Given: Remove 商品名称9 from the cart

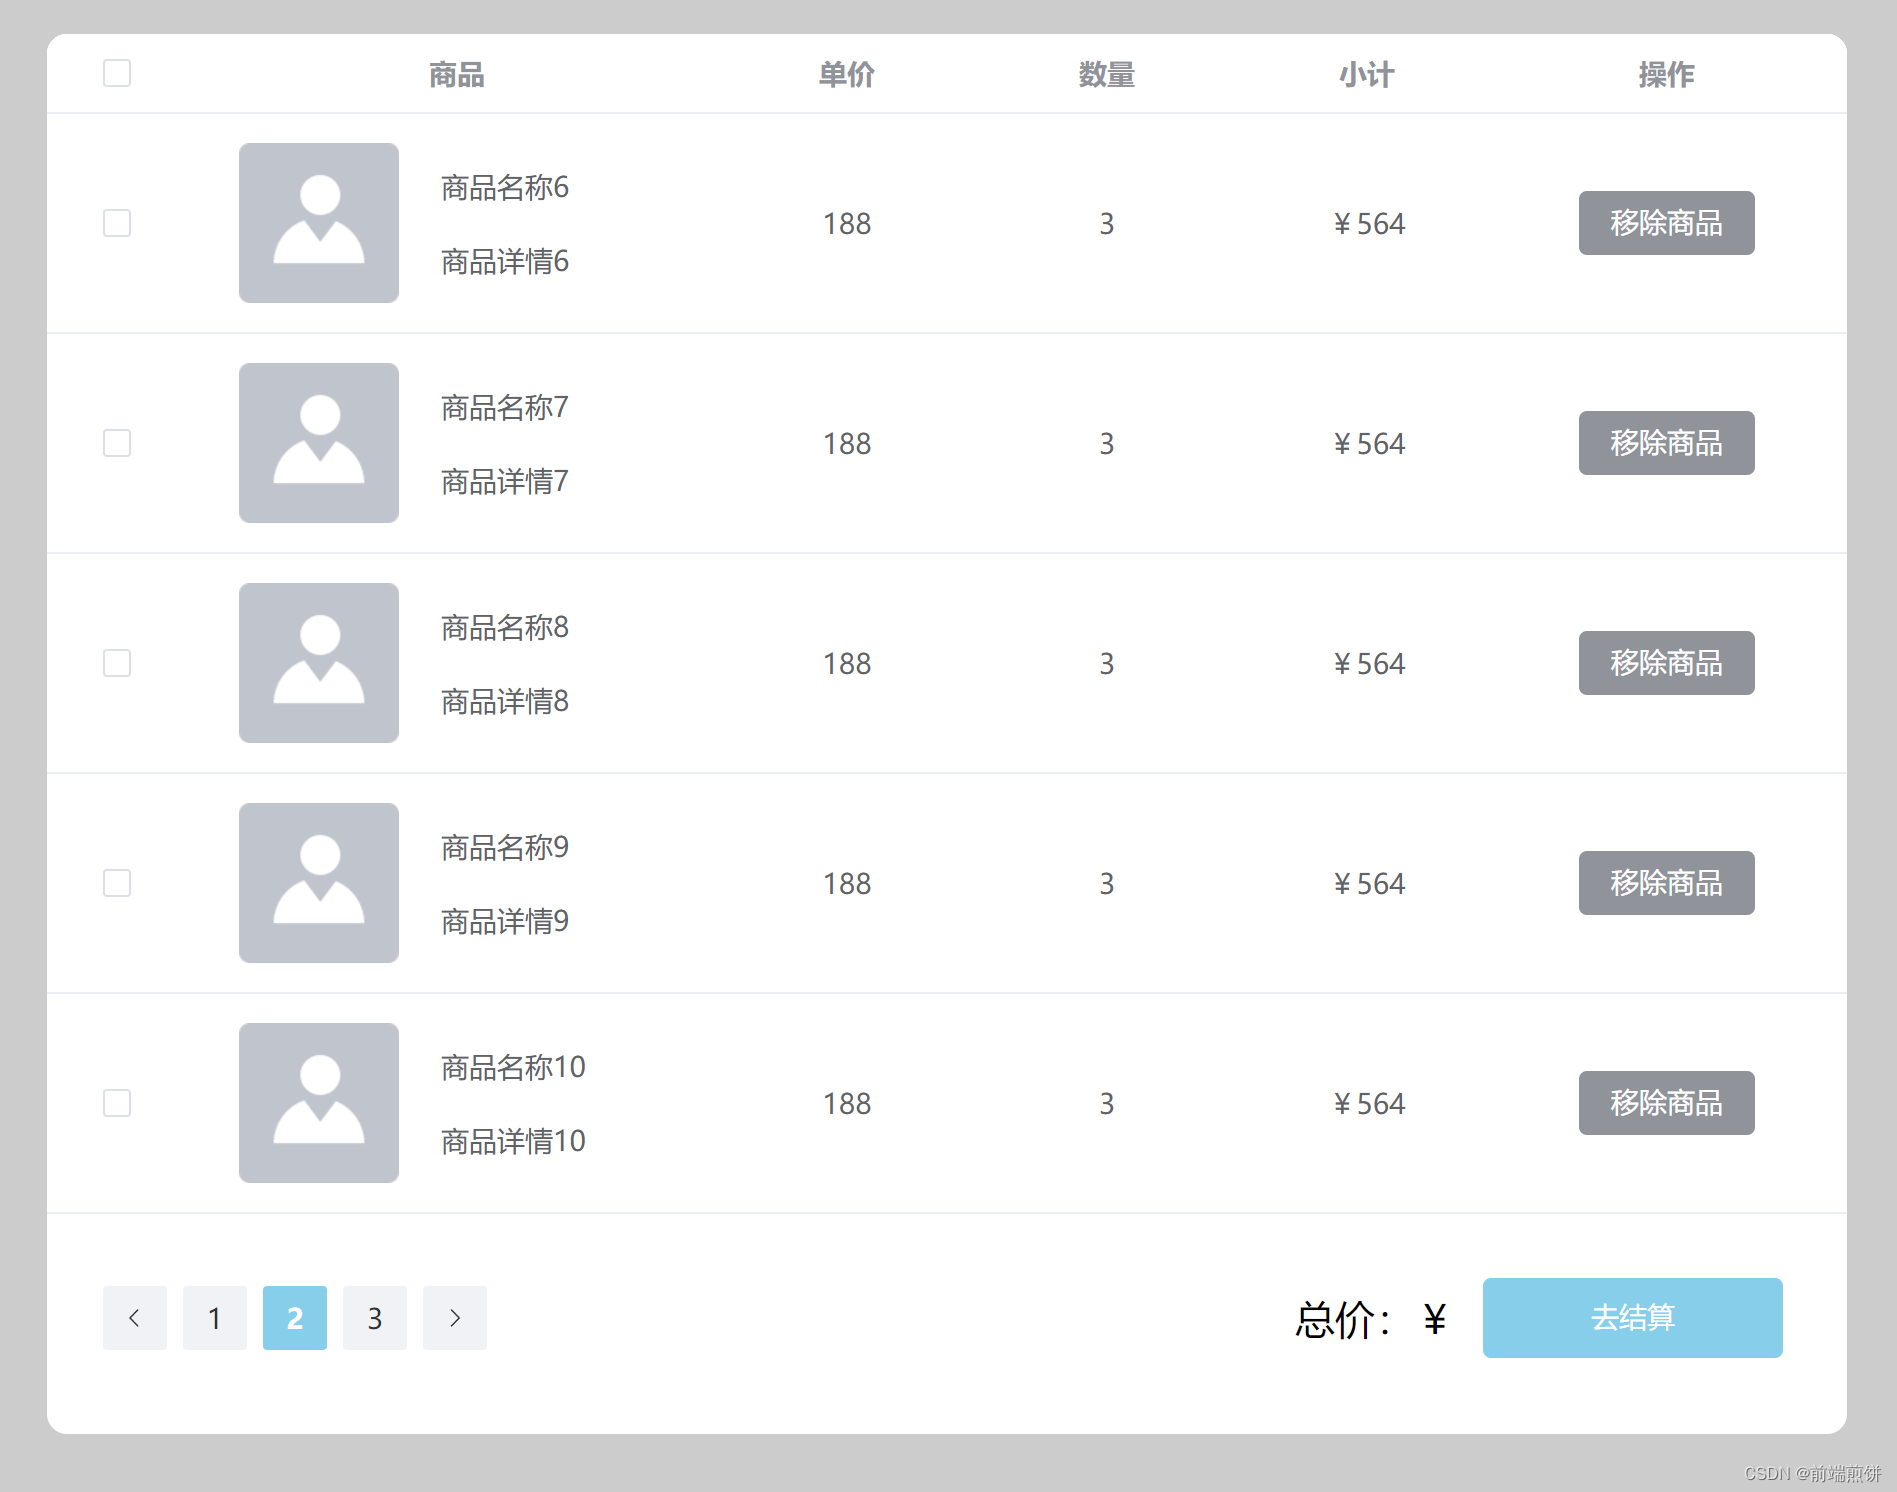Looking at the screenshot, I should point(1666,883).
